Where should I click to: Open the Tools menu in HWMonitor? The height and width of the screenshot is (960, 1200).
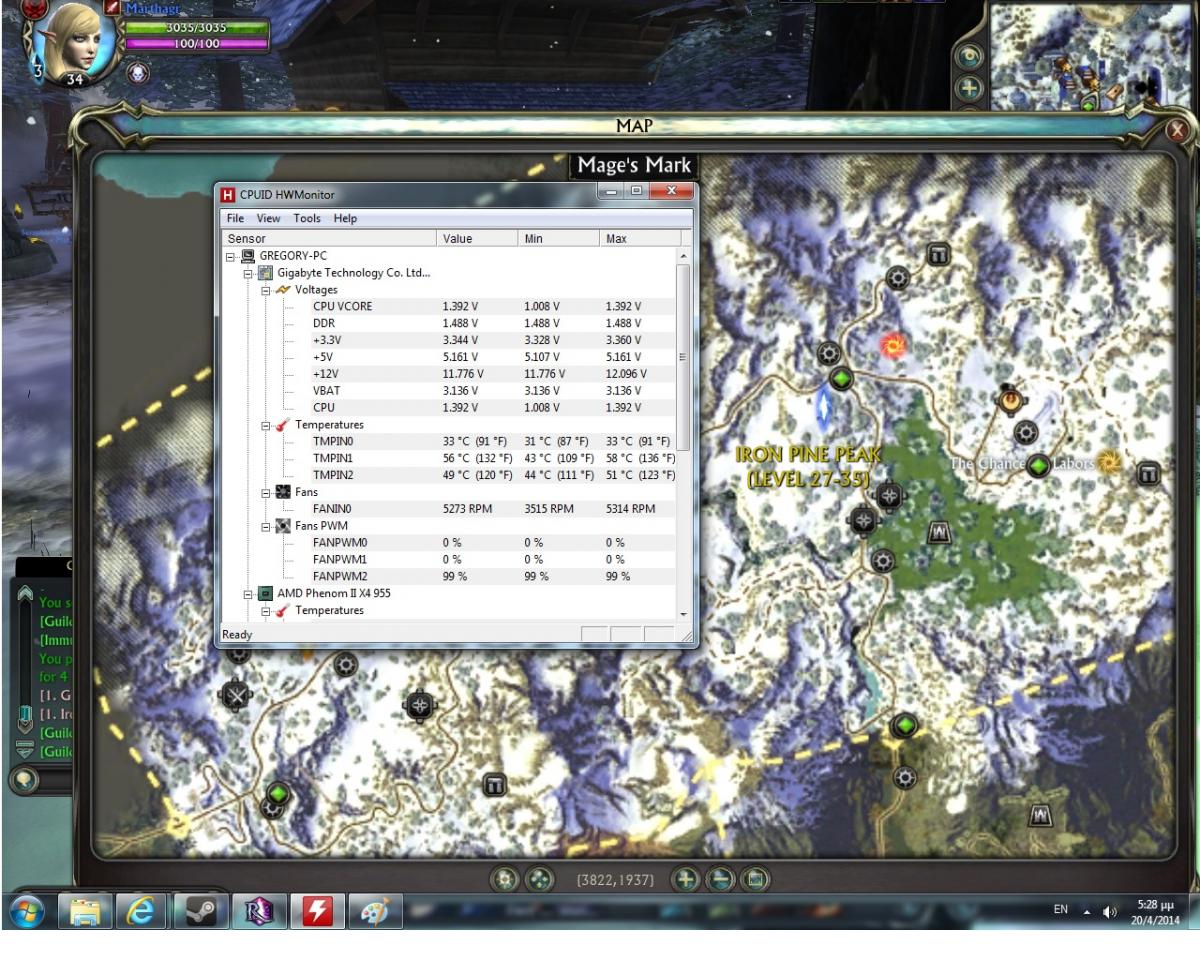click(307, 218)
